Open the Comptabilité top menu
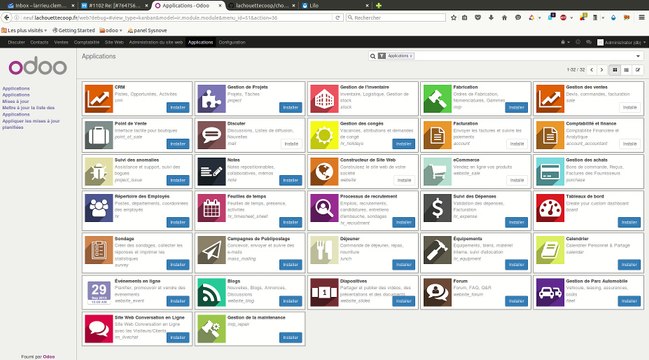The image size is (649, 360). click(87, 42)
